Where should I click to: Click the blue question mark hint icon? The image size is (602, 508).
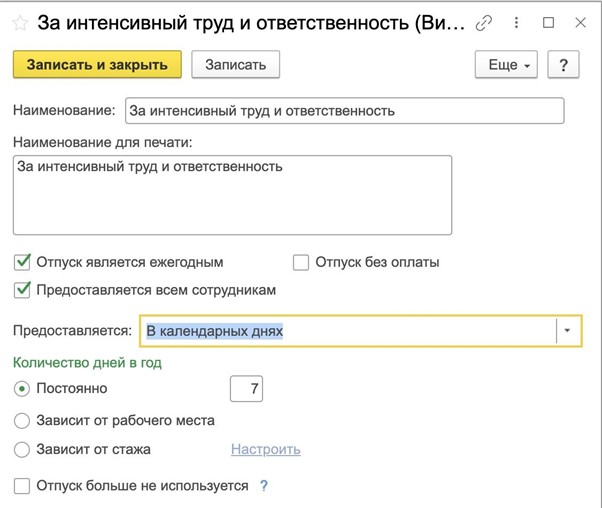pos(264,486)
